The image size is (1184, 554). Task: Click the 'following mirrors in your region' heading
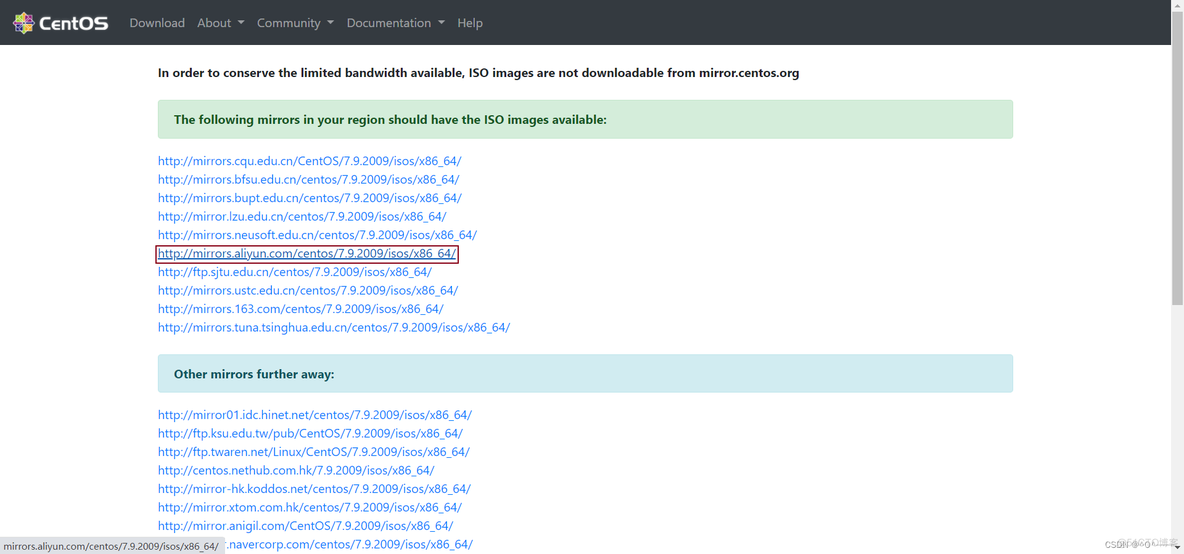point(390,119)
